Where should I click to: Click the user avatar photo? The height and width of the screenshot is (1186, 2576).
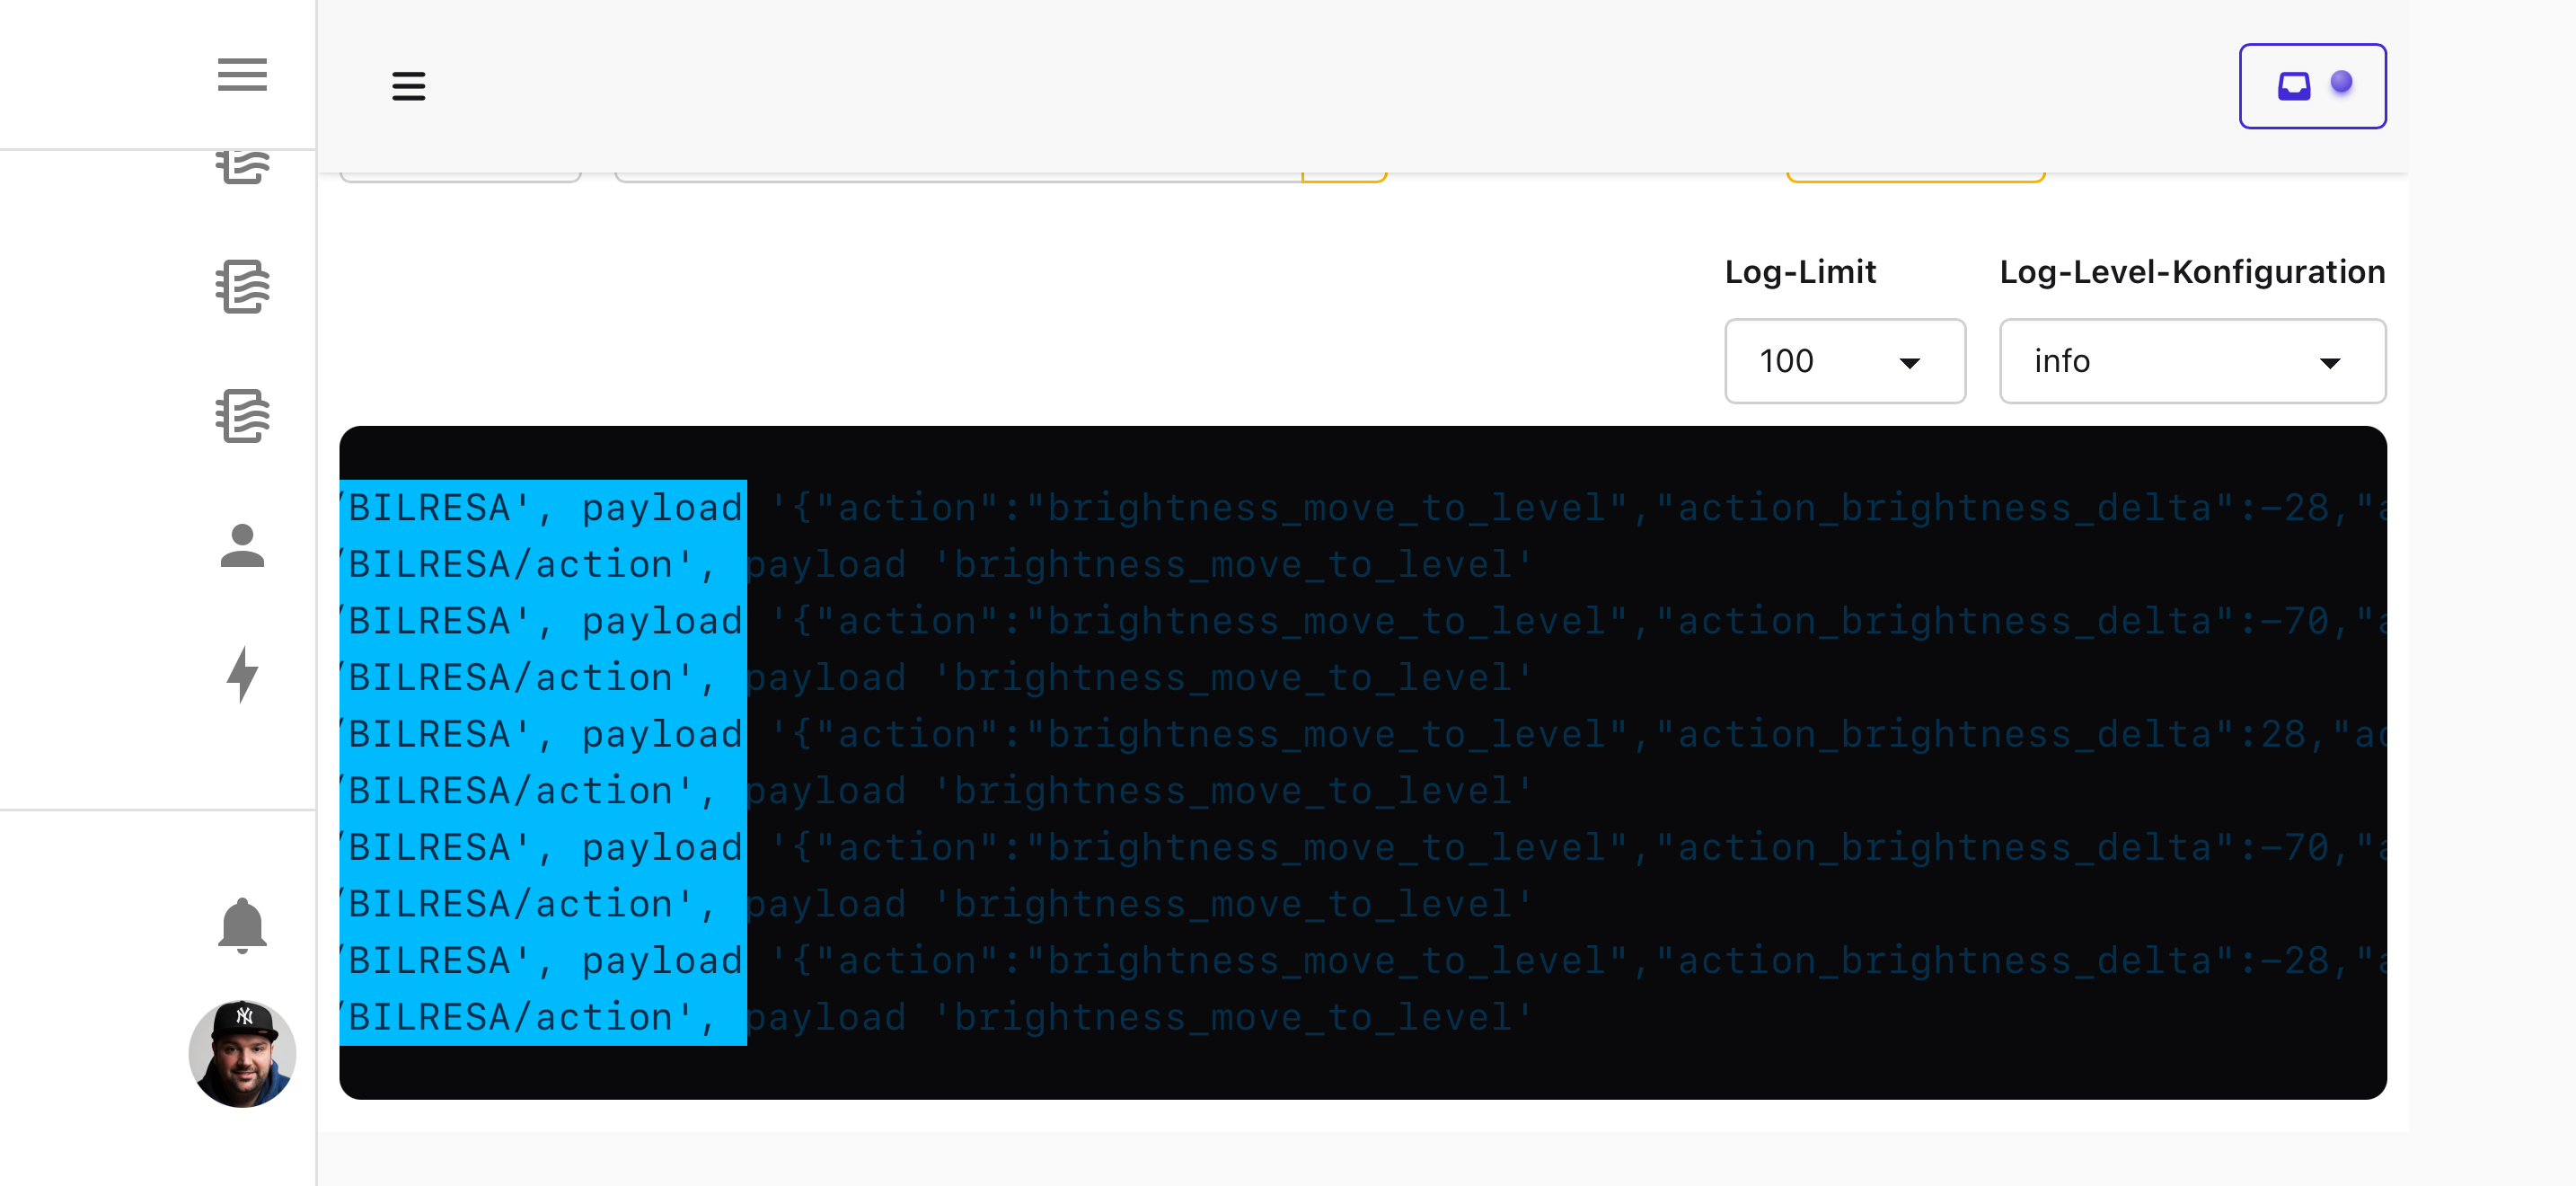coord(242,1053)
